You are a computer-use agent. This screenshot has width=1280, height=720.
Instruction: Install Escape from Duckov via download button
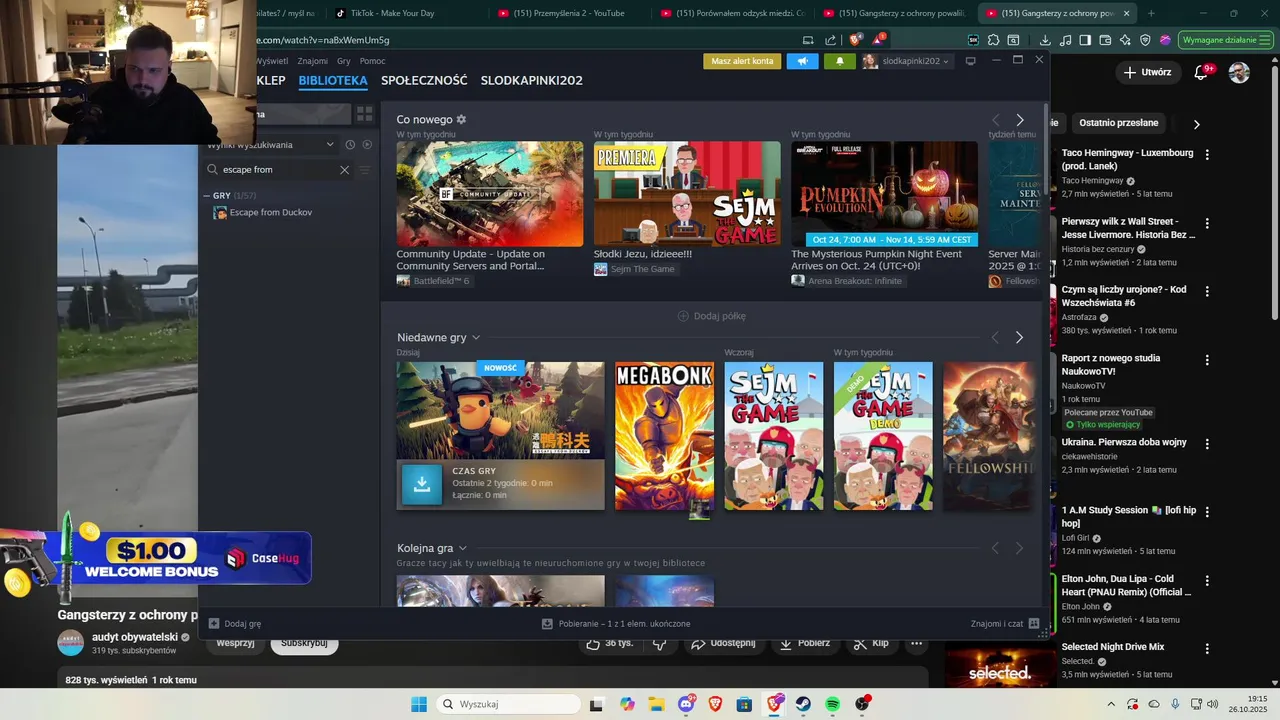(x=422, y=484)
